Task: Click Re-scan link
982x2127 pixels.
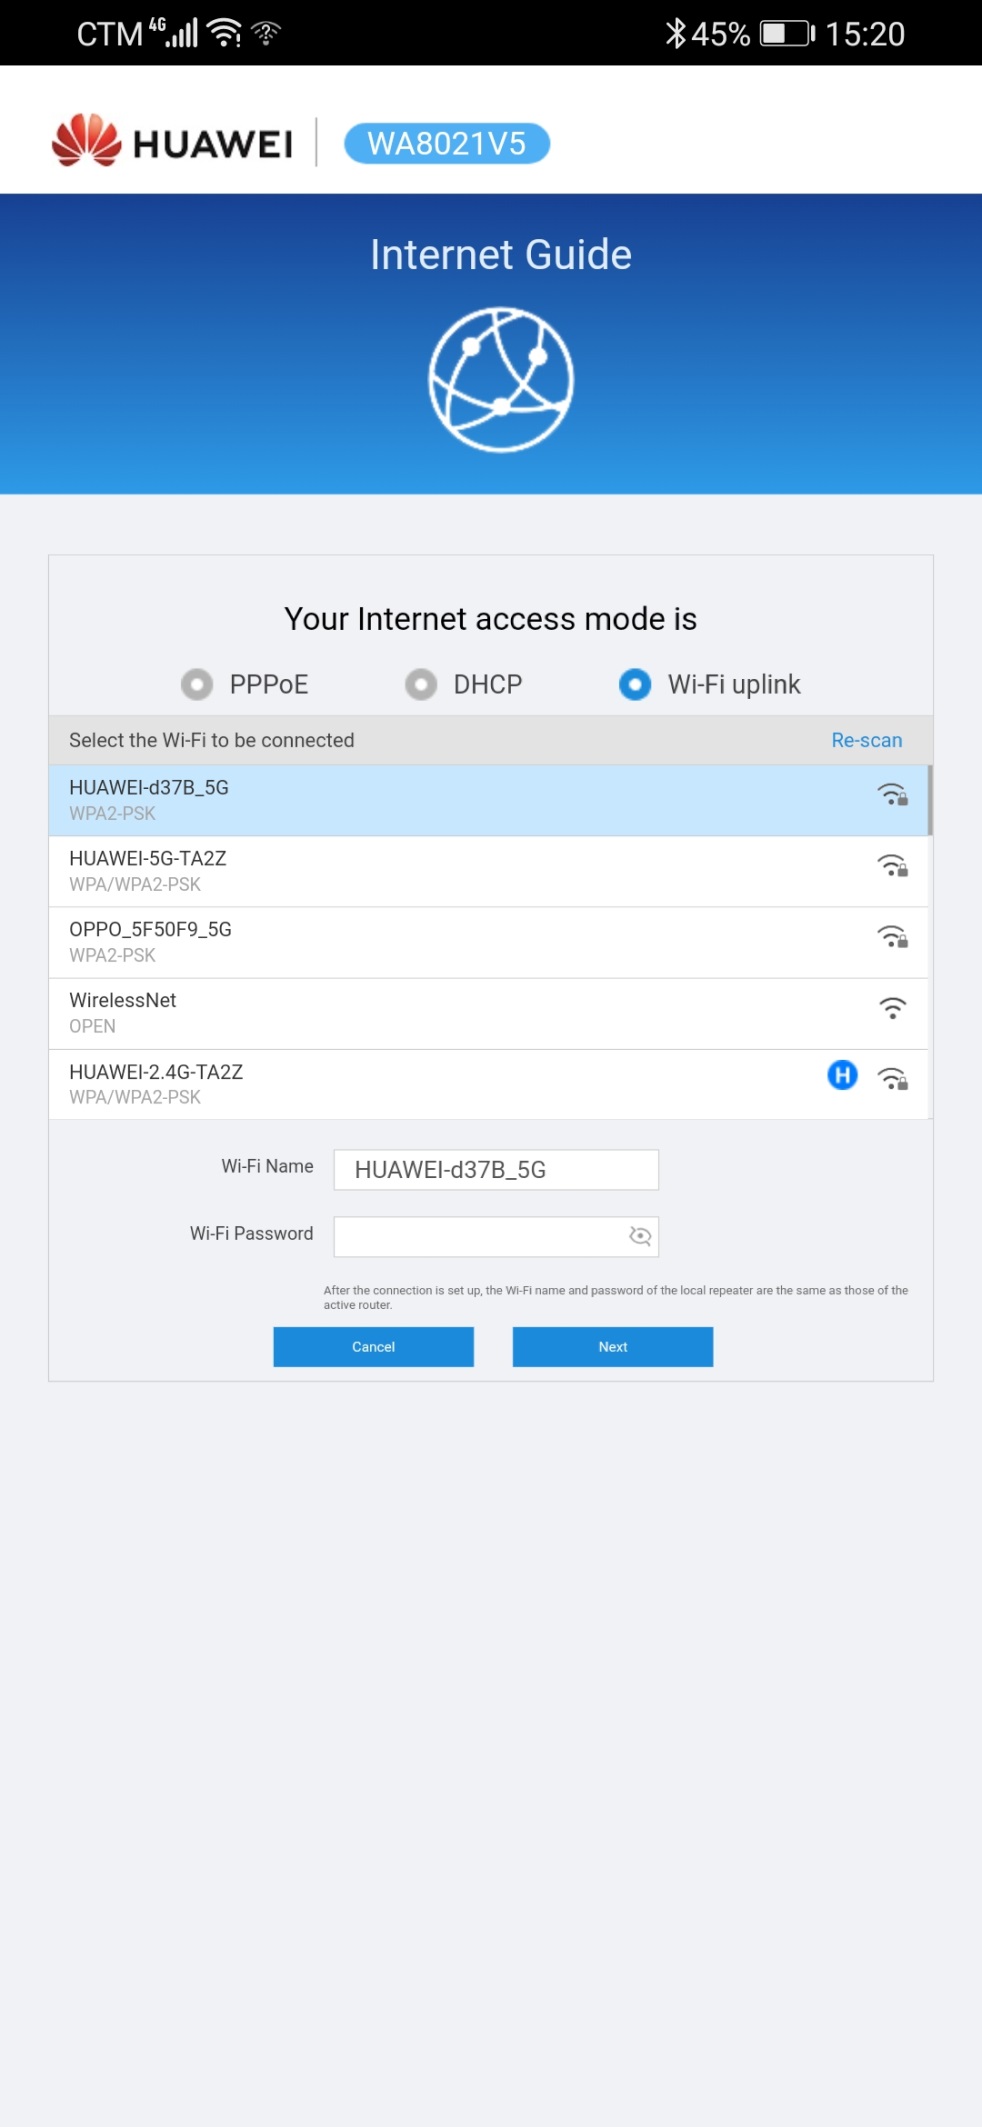Action: tap(866, 740)
